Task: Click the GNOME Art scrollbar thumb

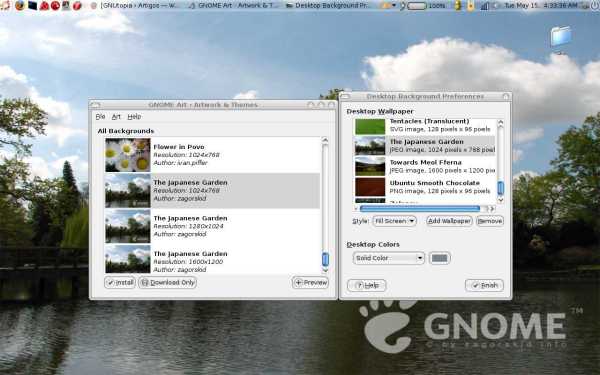Action: 325,259
